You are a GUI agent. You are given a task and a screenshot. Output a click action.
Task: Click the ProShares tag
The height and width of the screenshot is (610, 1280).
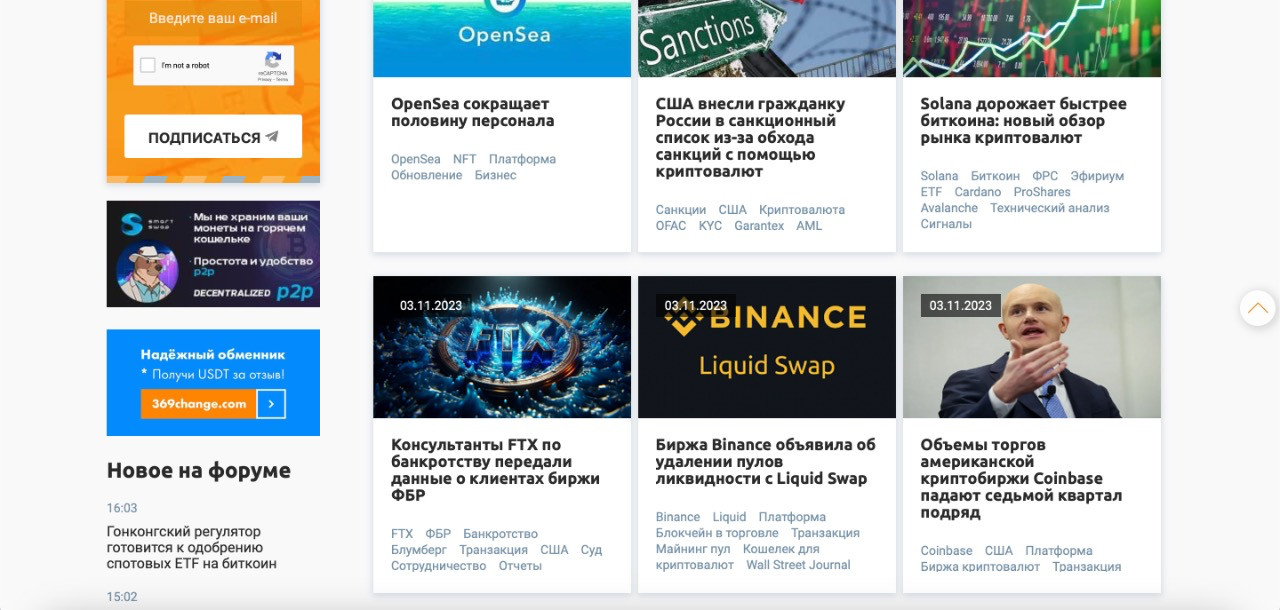(1042, 192)
